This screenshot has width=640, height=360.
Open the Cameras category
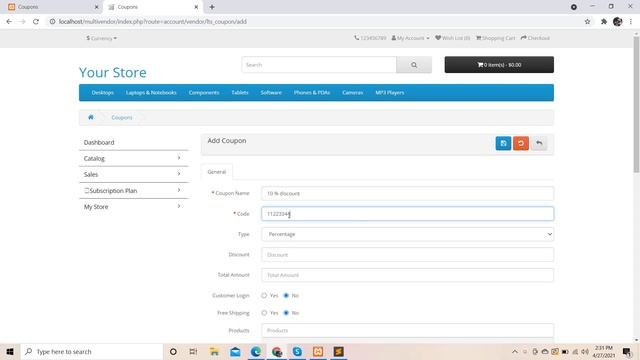[353, 93]
